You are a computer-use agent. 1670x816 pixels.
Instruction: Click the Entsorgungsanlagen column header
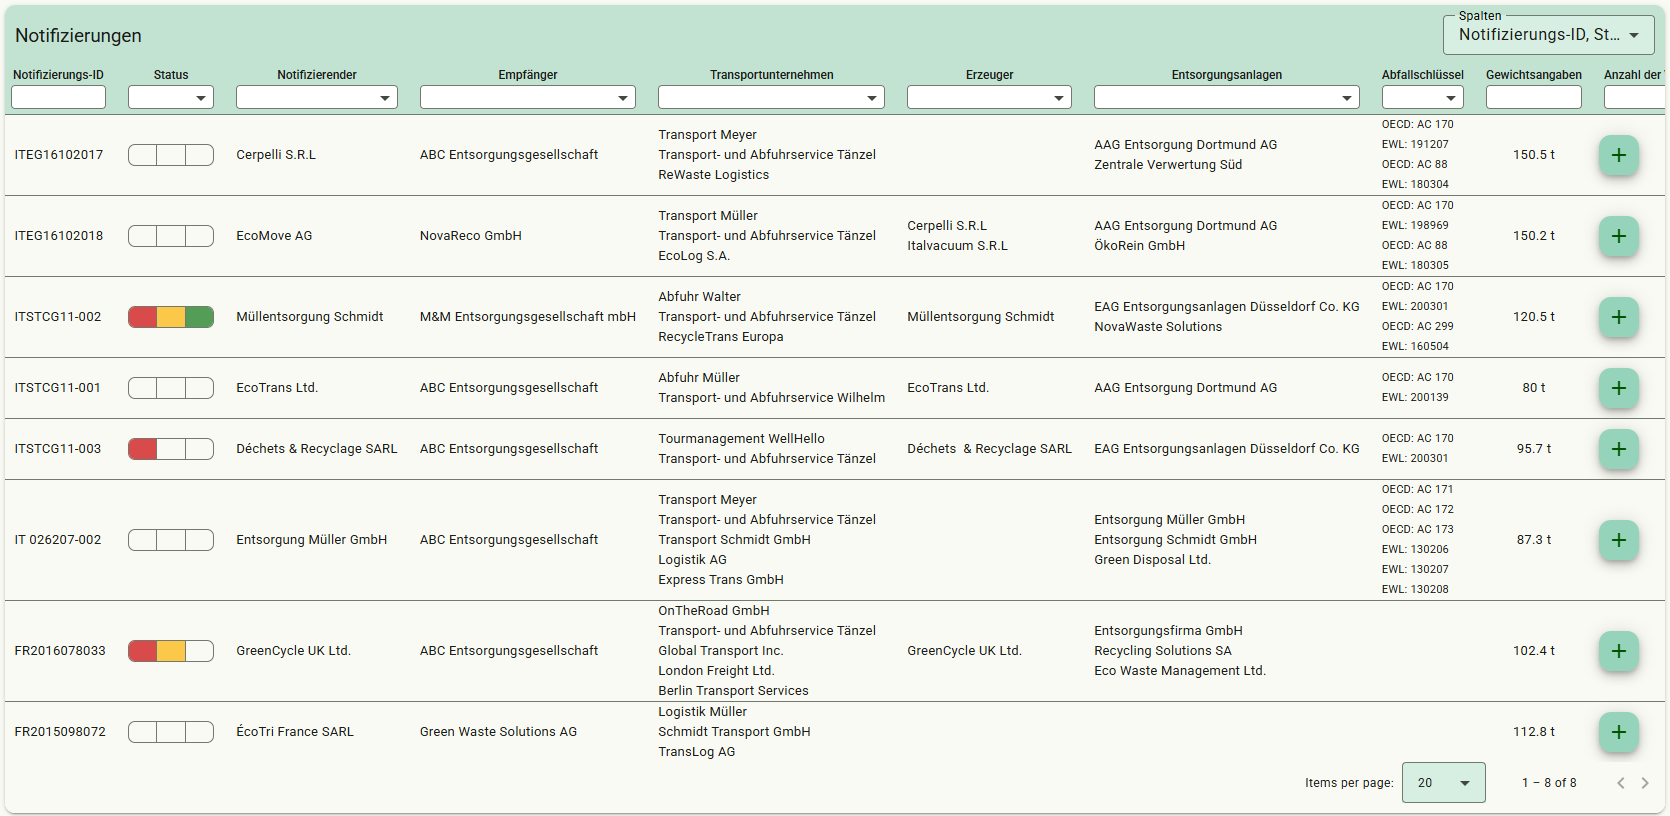pos(1227,75)
